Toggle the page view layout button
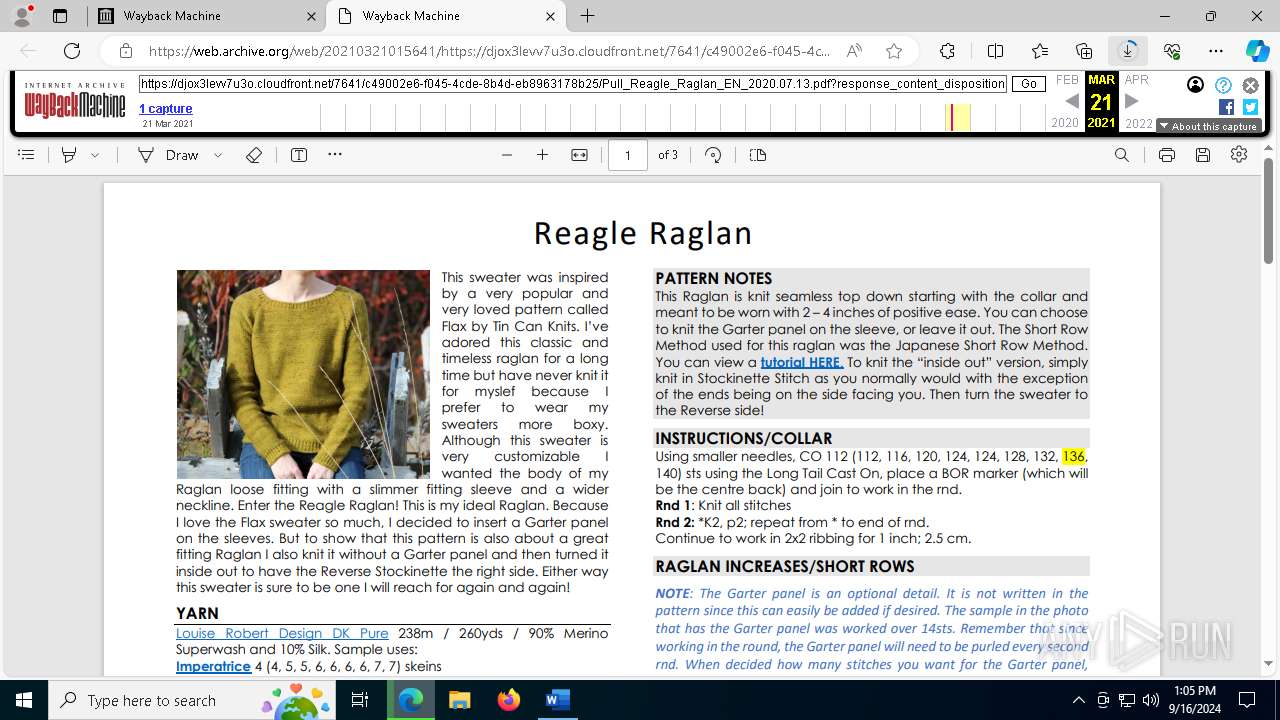Image resolution: width=1280 pixels, height=720 pixels. click(x=757, y=155)
